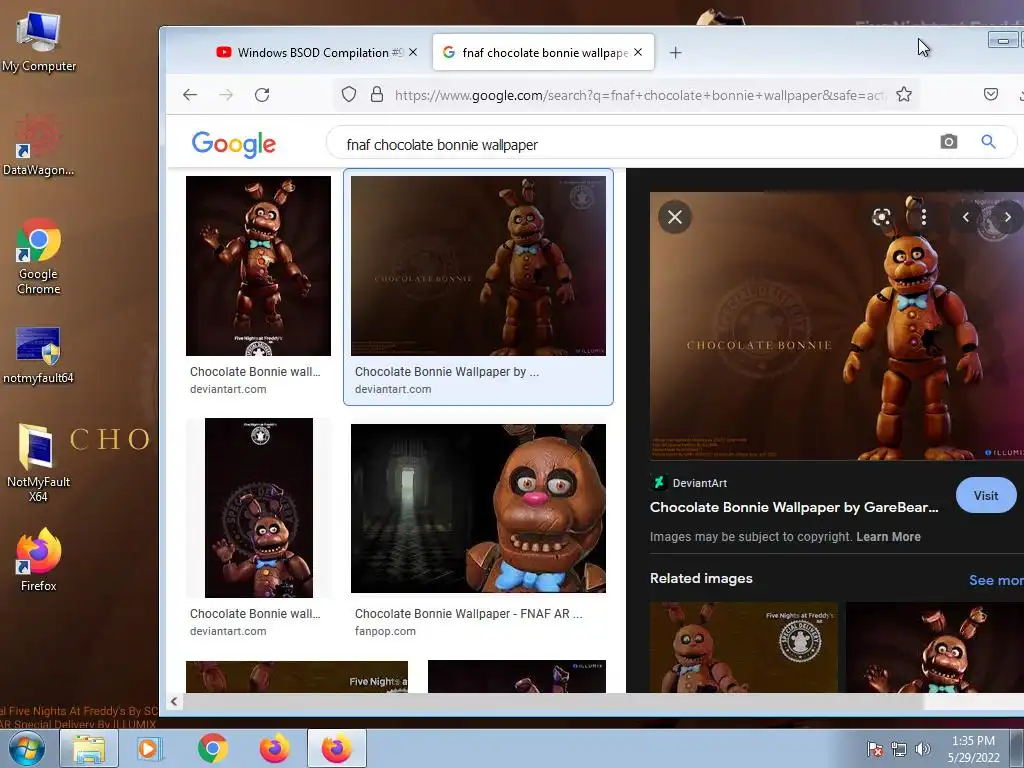The width and height of the screenshot is (1024, 768).
Task: Select the Firefox desktop shortcut
Action: pyautogui.click(x=39, y=560)
